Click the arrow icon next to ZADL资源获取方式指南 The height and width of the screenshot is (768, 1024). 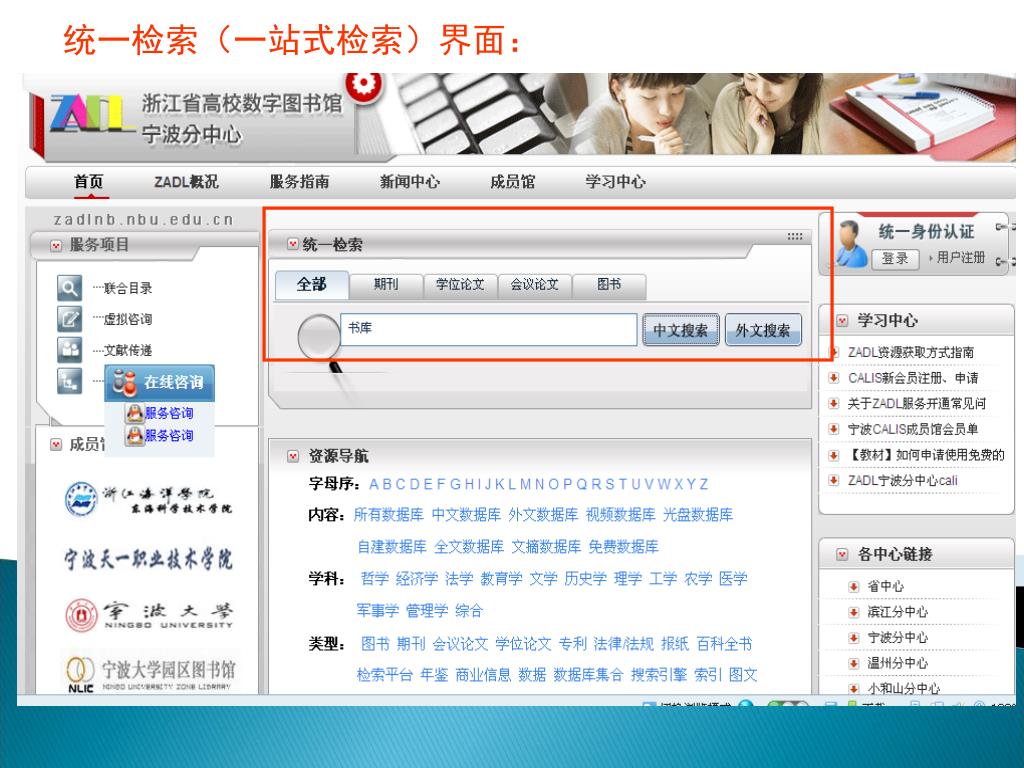pyautogui.click(x=833, y=352)
